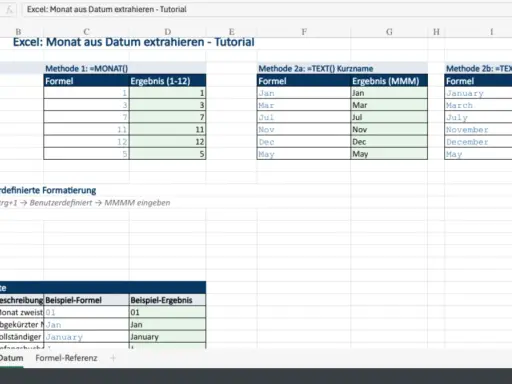The image size is (512, 384).
Task: Select column F header
Action: (x=304, y=32)
